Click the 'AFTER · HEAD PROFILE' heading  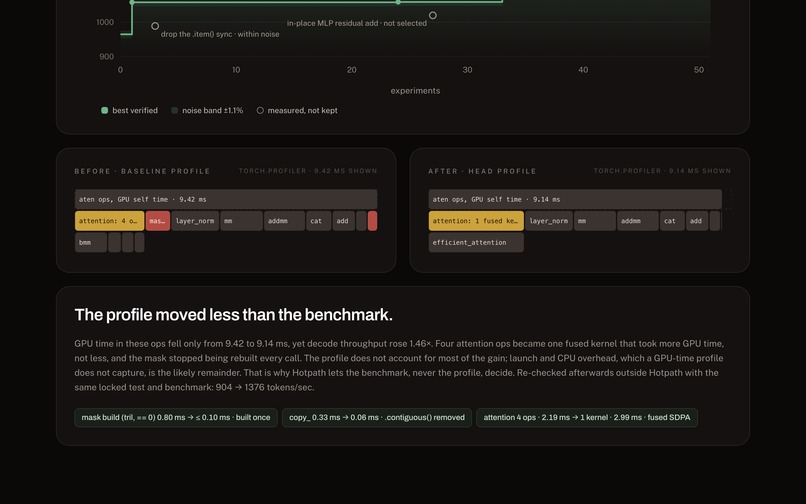tap(482, 171)
